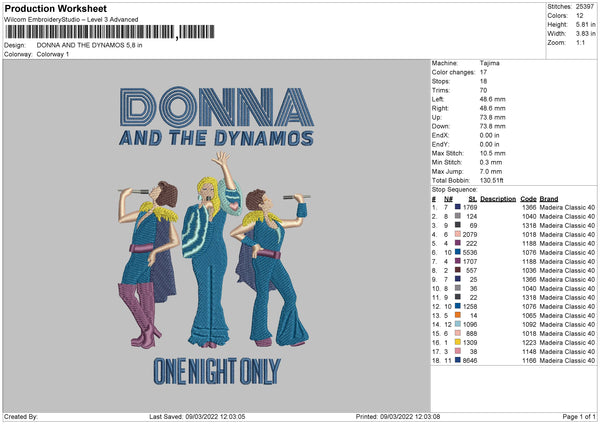Click the trims value '70'
The width and height of the screenshot is (600, 424).
click(x=483, y=90)
